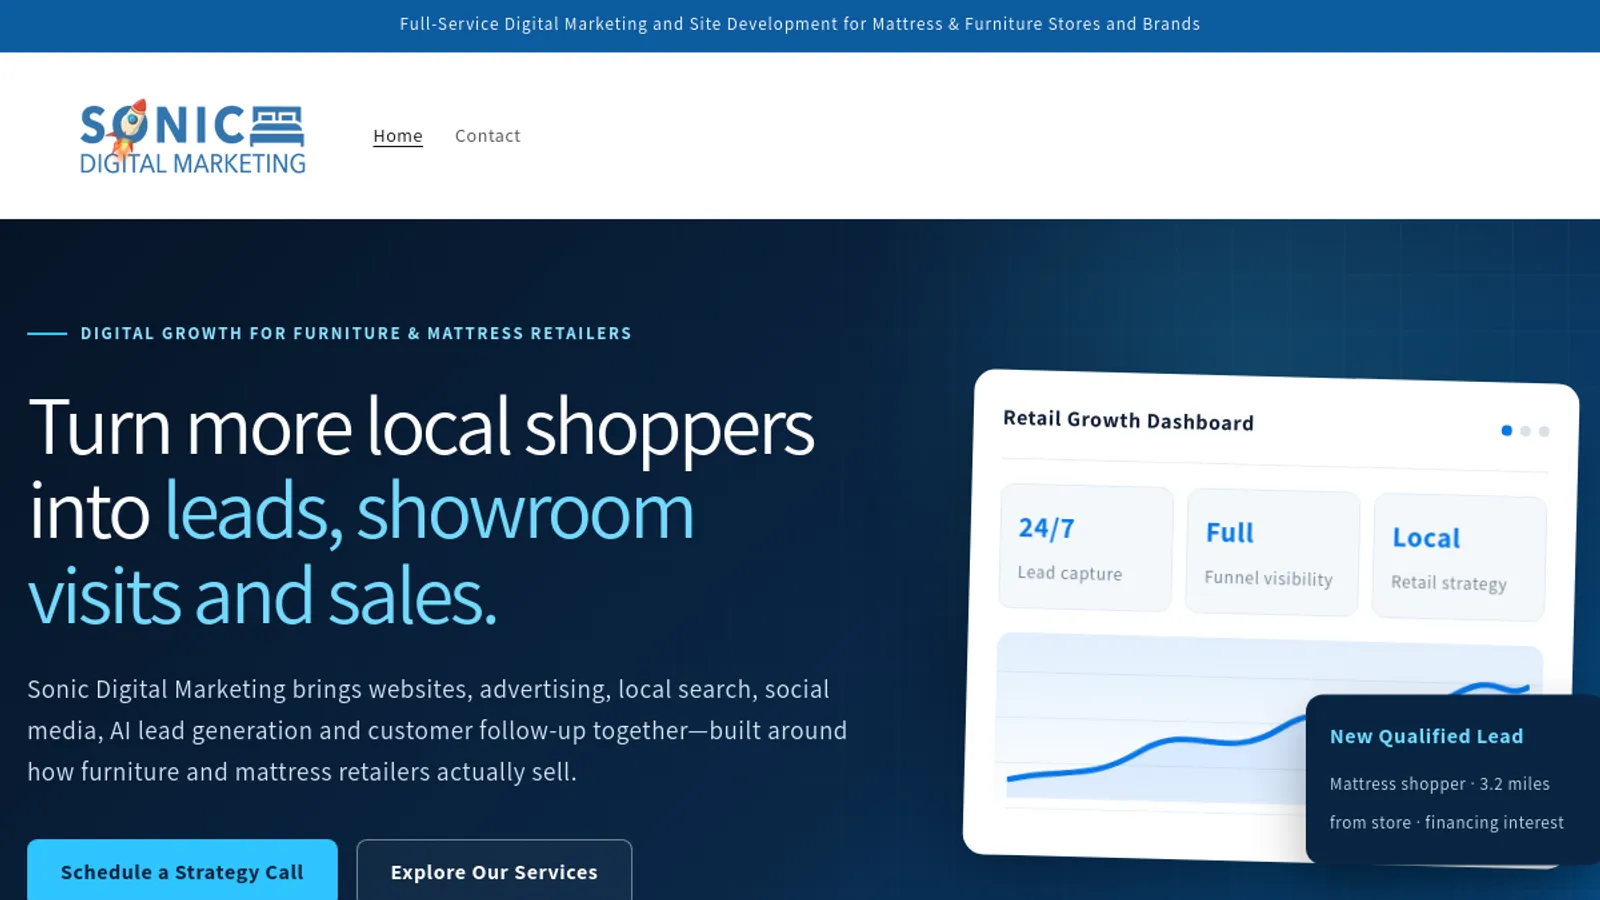
Task: Go to the Contact page
Action: [487, 136]
